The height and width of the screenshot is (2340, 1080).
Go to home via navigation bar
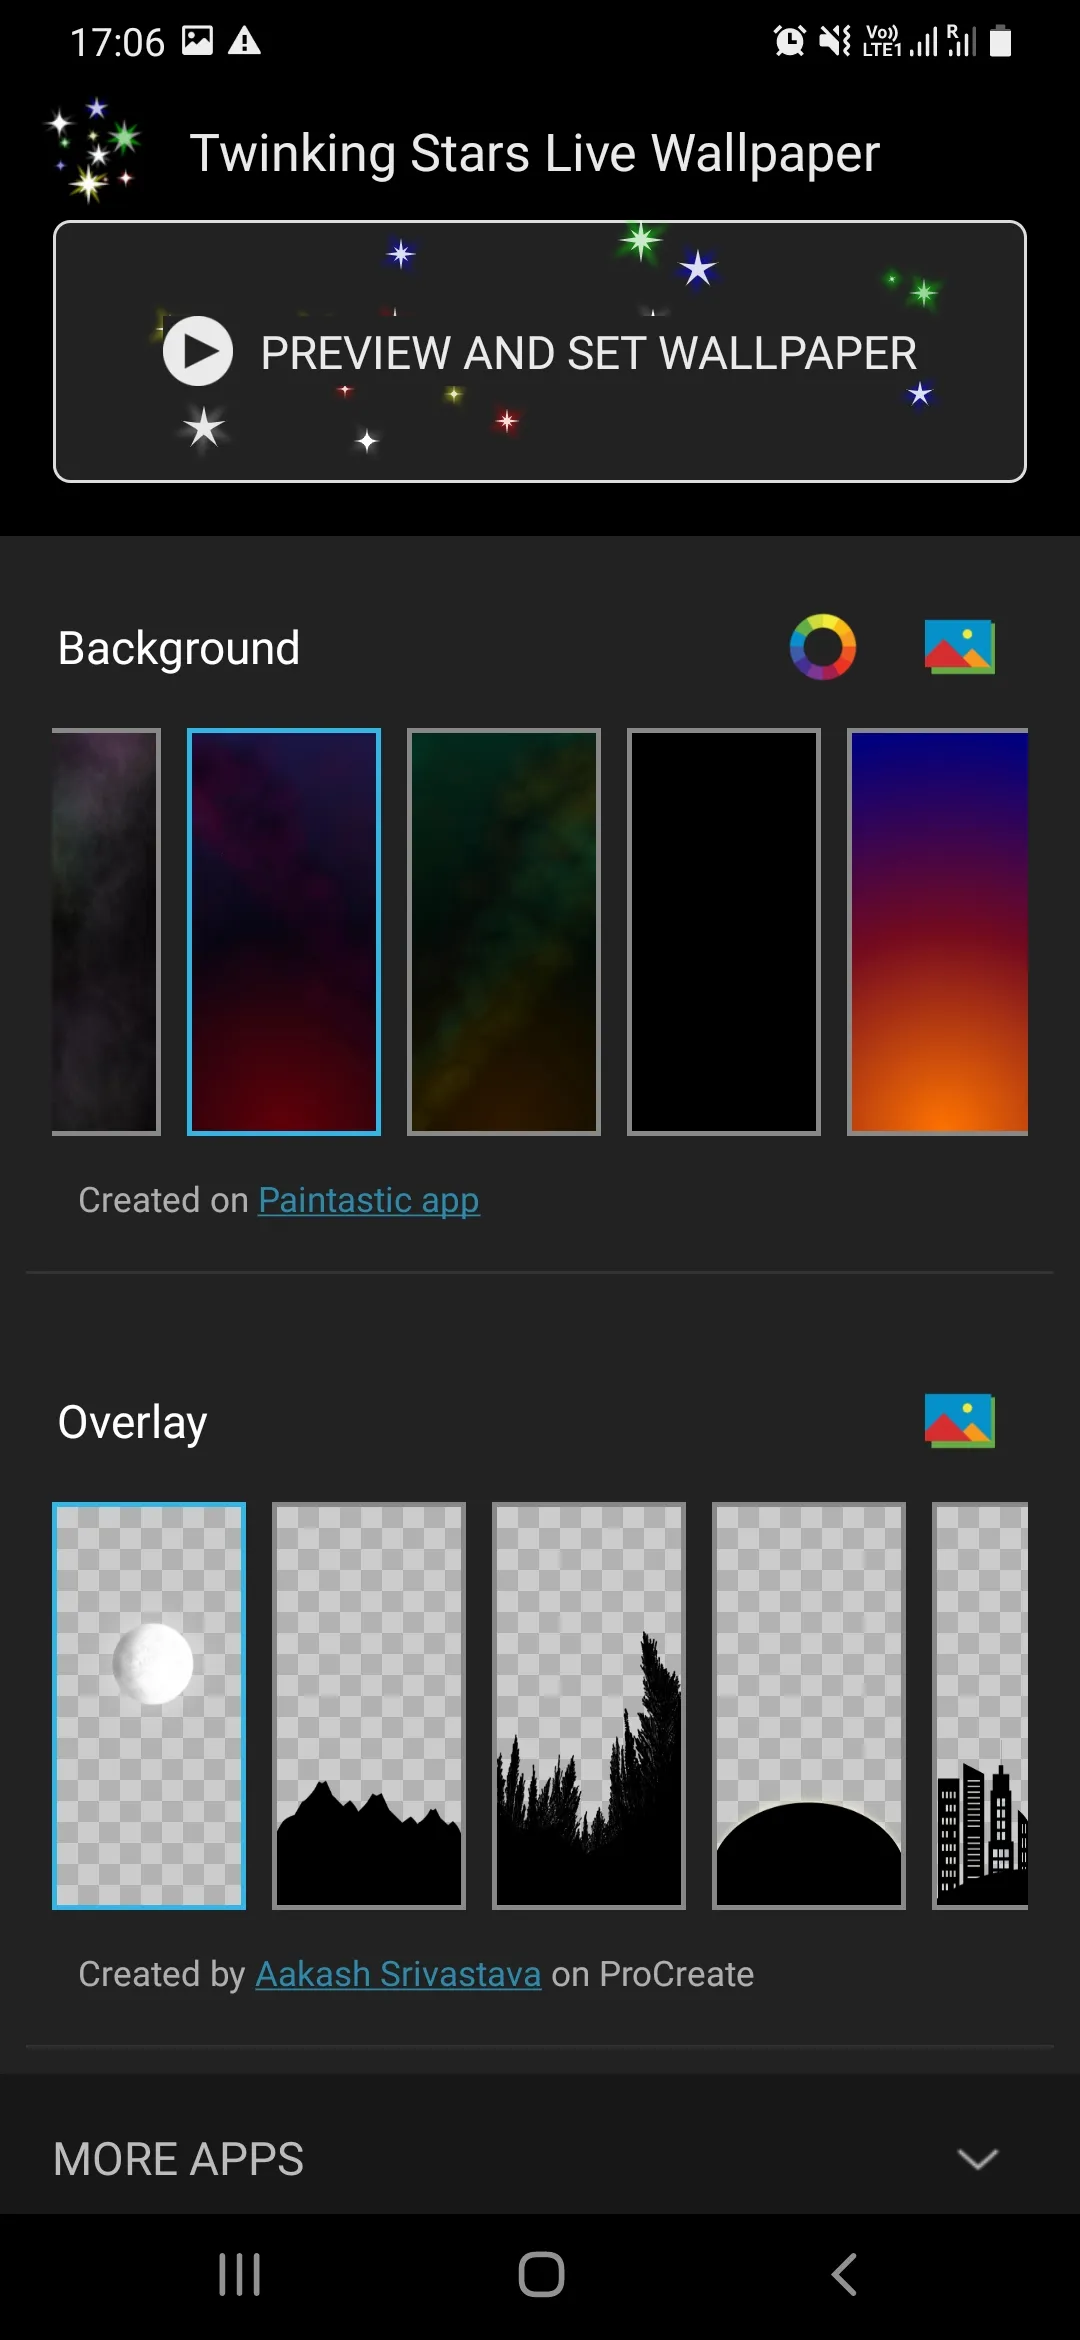pos(541,2275)
